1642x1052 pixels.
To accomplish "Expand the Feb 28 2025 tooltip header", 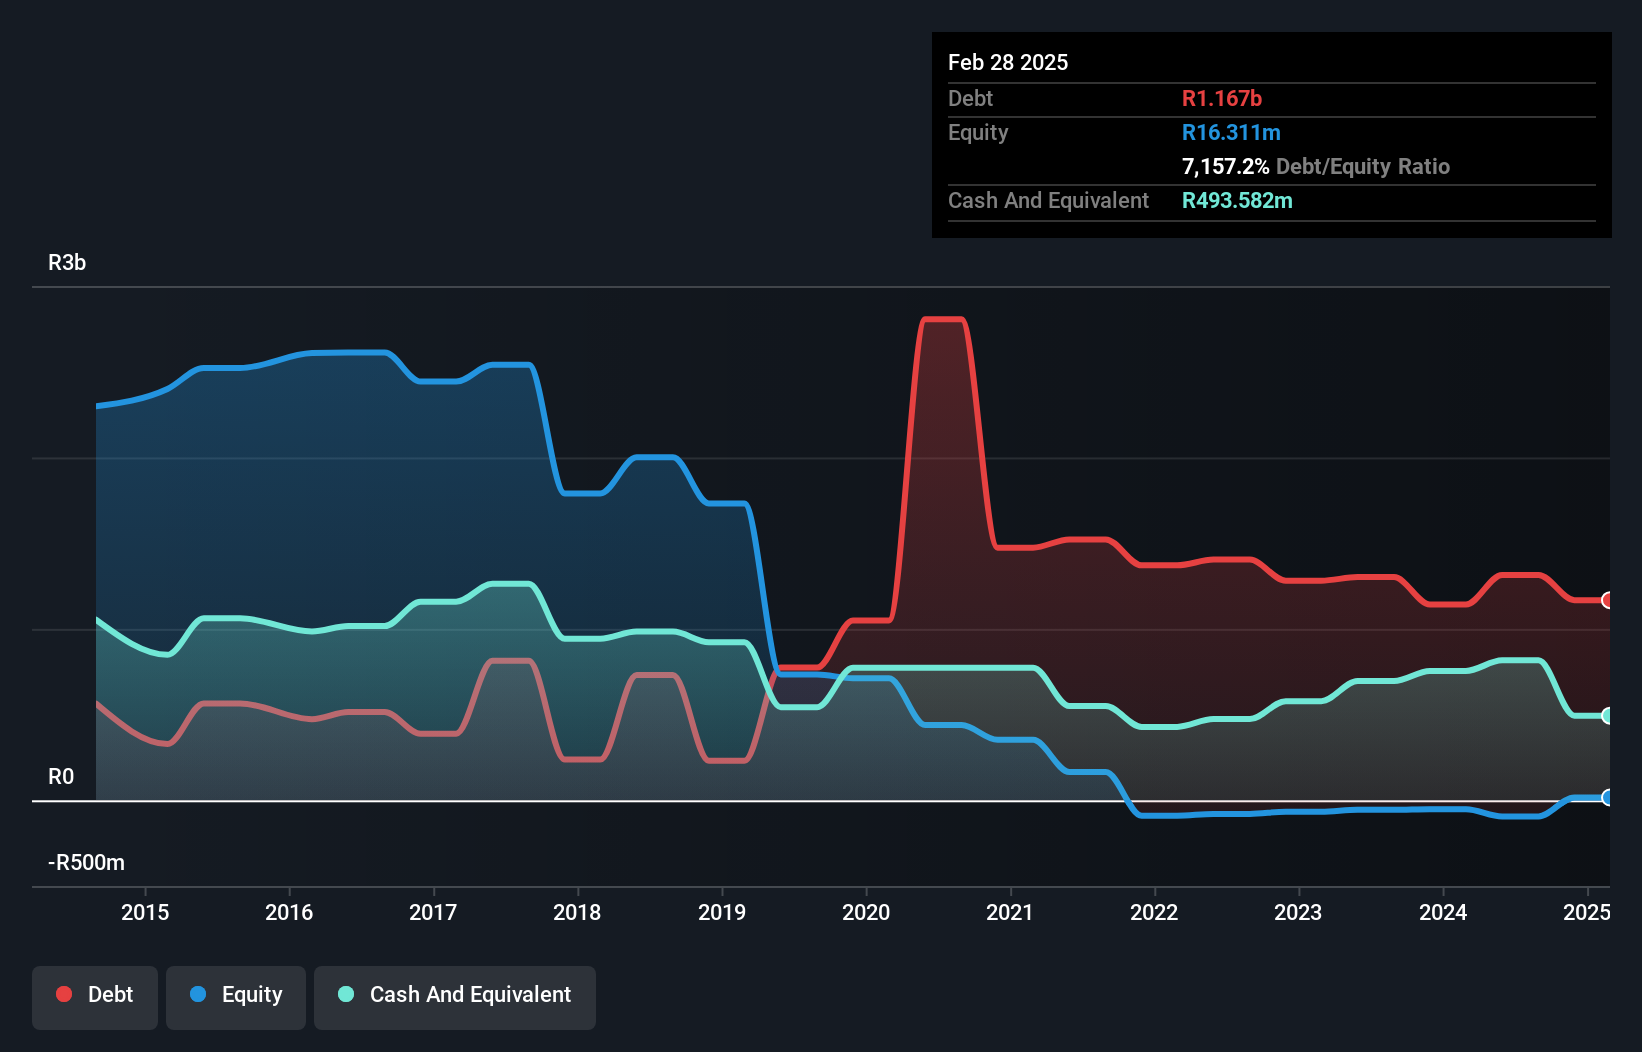I will 1008,62.
